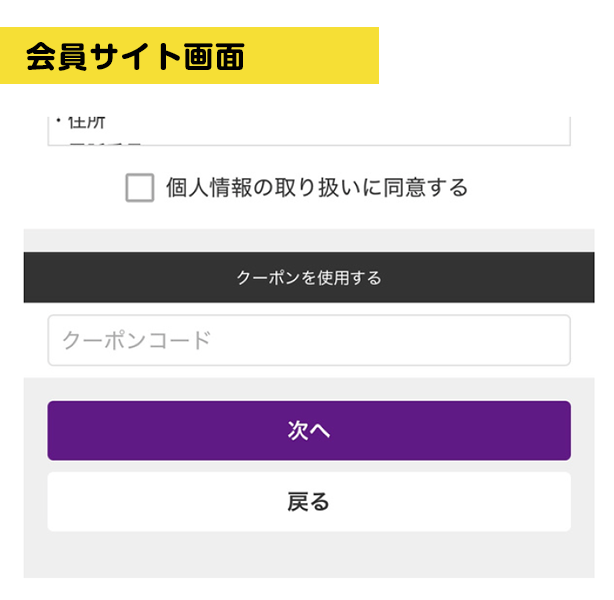Go back using the 戻る button
The image size is (614, 600).
308,502
